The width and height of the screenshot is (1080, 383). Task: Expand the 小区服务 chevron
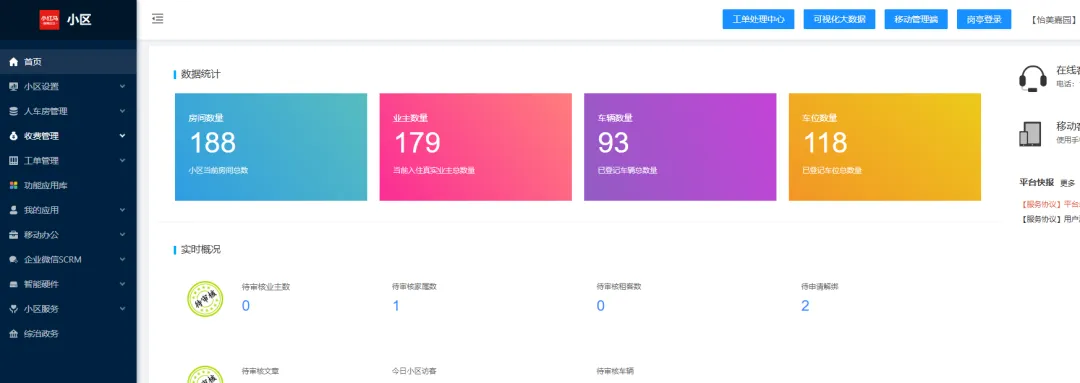pos(123,309)
